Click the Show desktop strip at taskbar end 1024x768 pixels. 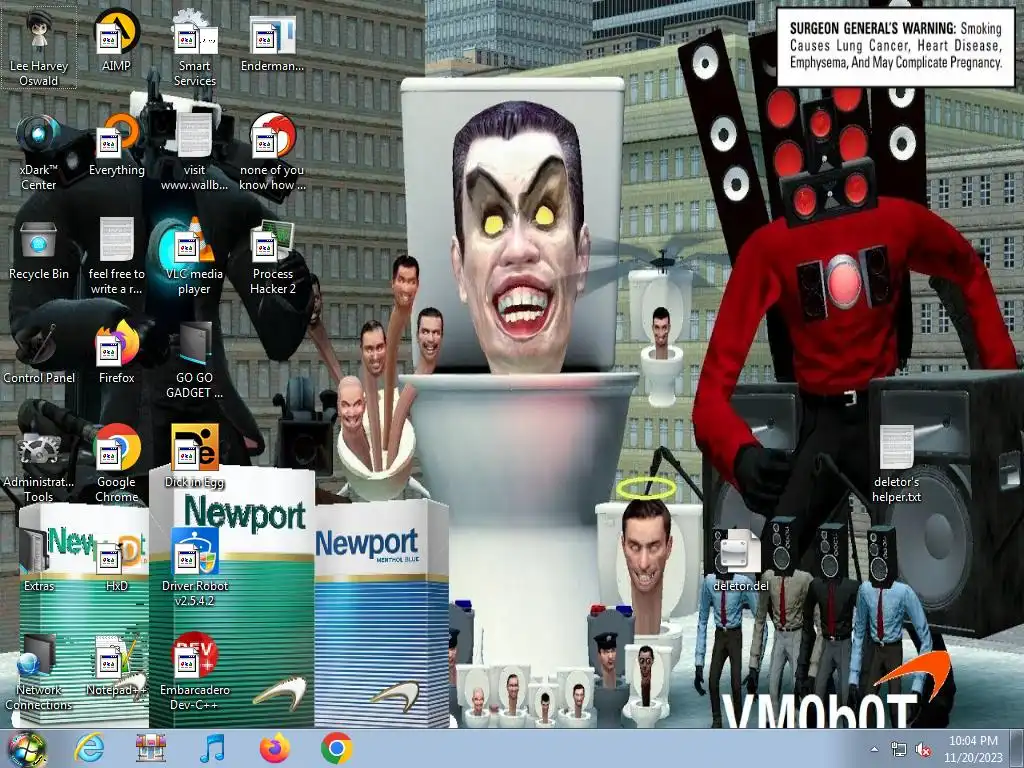(1018, 749)
